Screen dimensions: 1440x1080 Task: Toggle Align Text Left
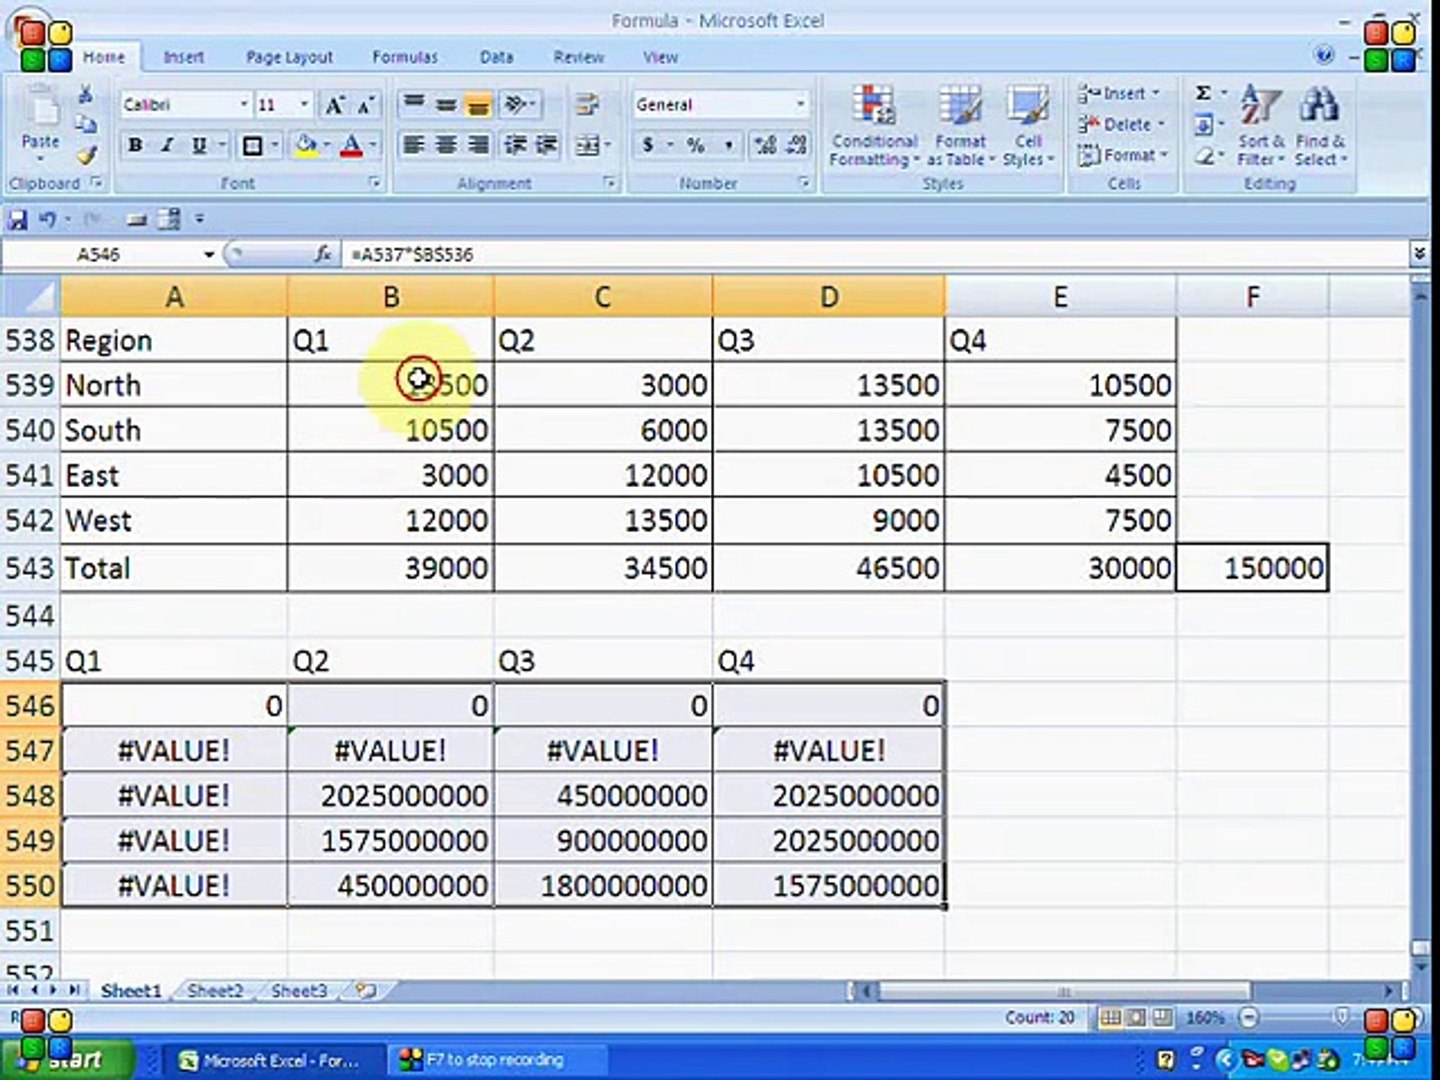(x=414, y=146)
